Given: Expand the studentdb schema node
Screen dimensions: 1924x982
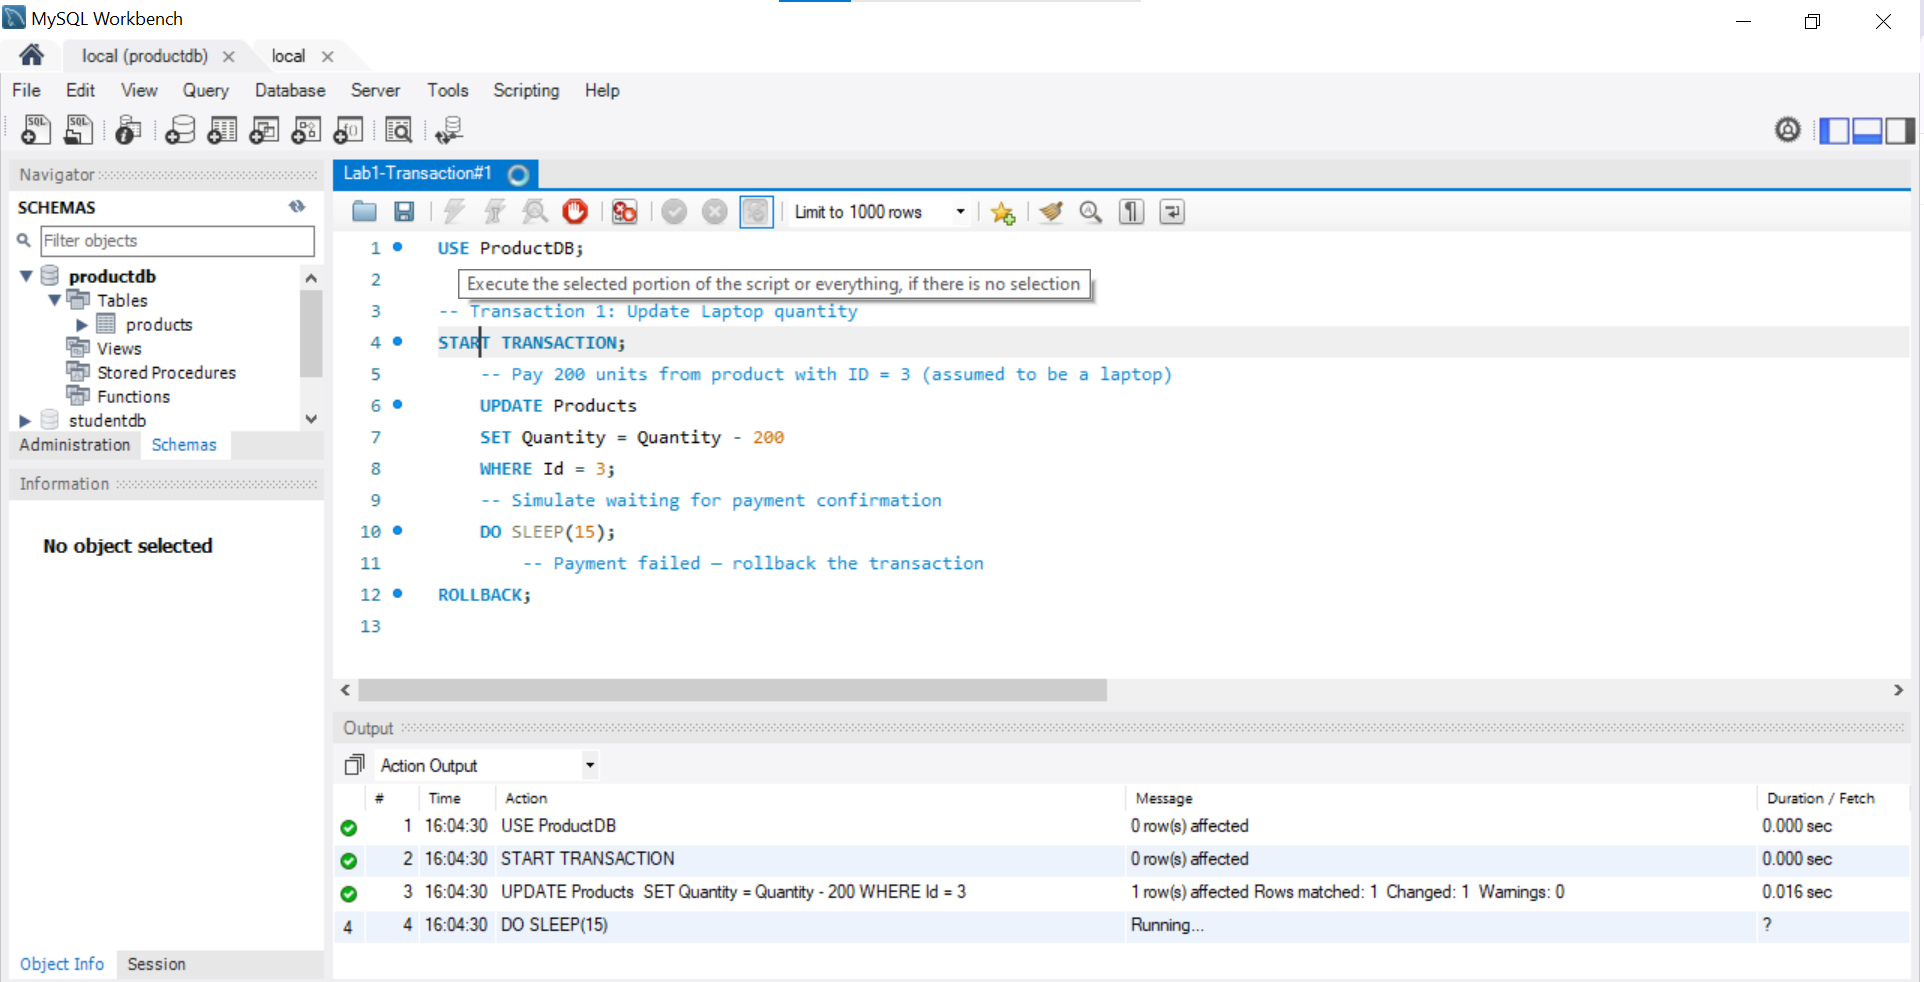Looking at the screenshot, I should pyautogui.click(x=26, y=421).
